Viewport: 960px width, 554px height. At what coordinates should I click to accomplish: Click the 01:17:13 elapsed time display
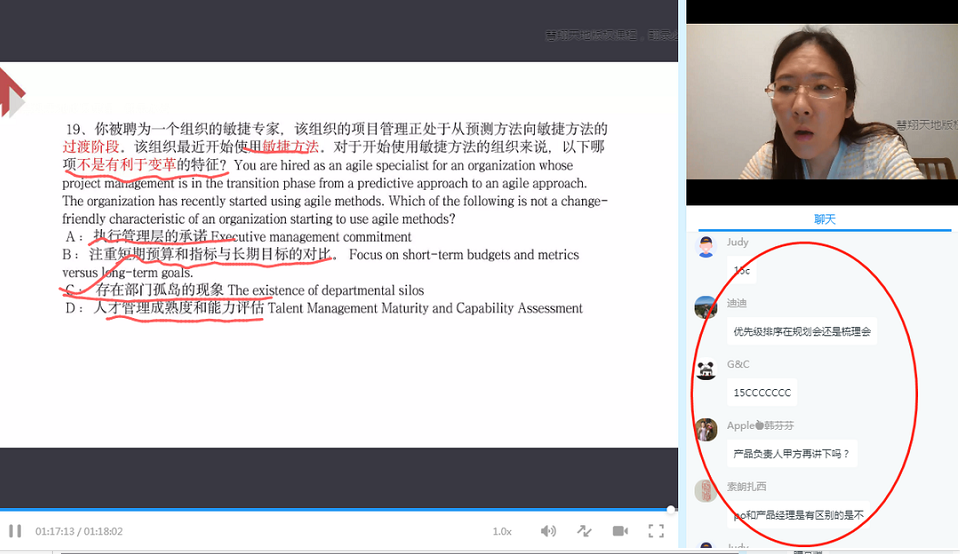click(x=56, y=532)
